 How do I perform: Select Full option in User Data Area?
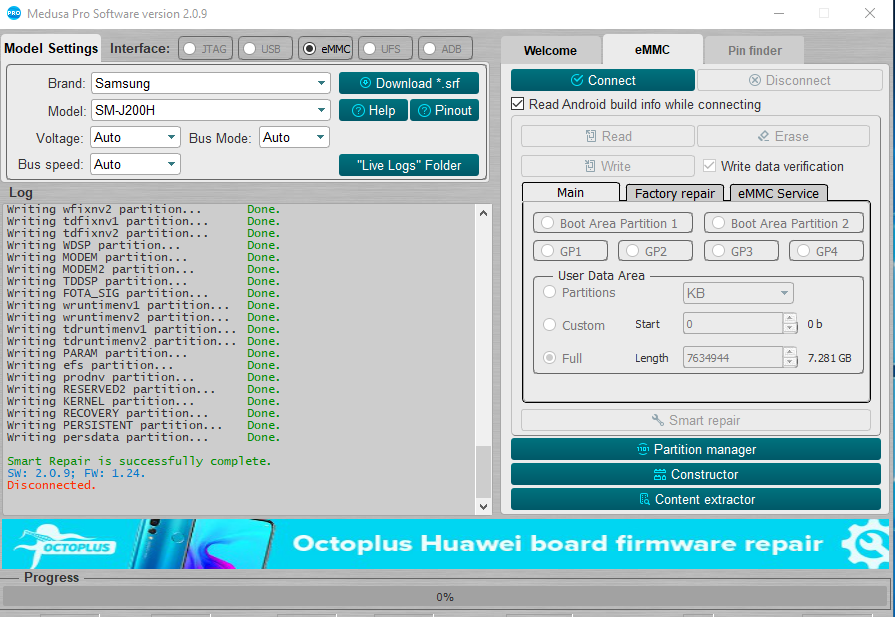click(550, 357)
